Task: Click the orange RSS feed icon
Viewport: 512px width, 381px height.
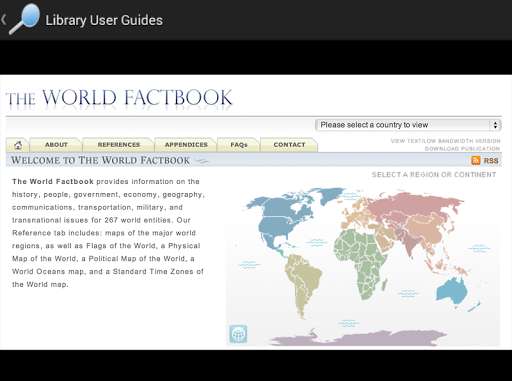Action: 476,160
